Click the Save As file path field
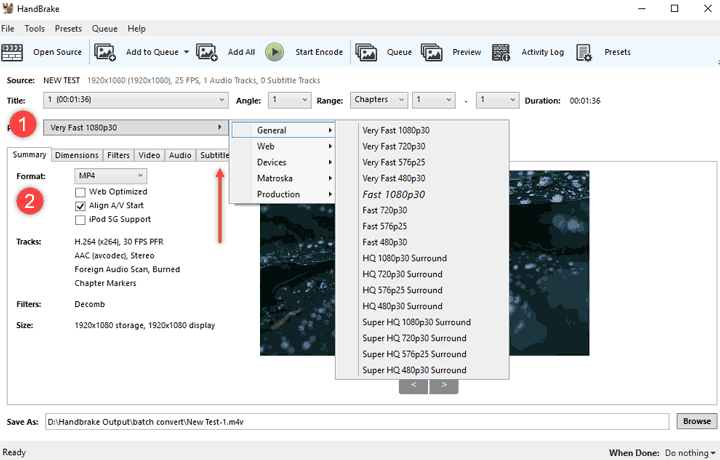The width and height of the screenshot is (720, 460). click(357, 422)
